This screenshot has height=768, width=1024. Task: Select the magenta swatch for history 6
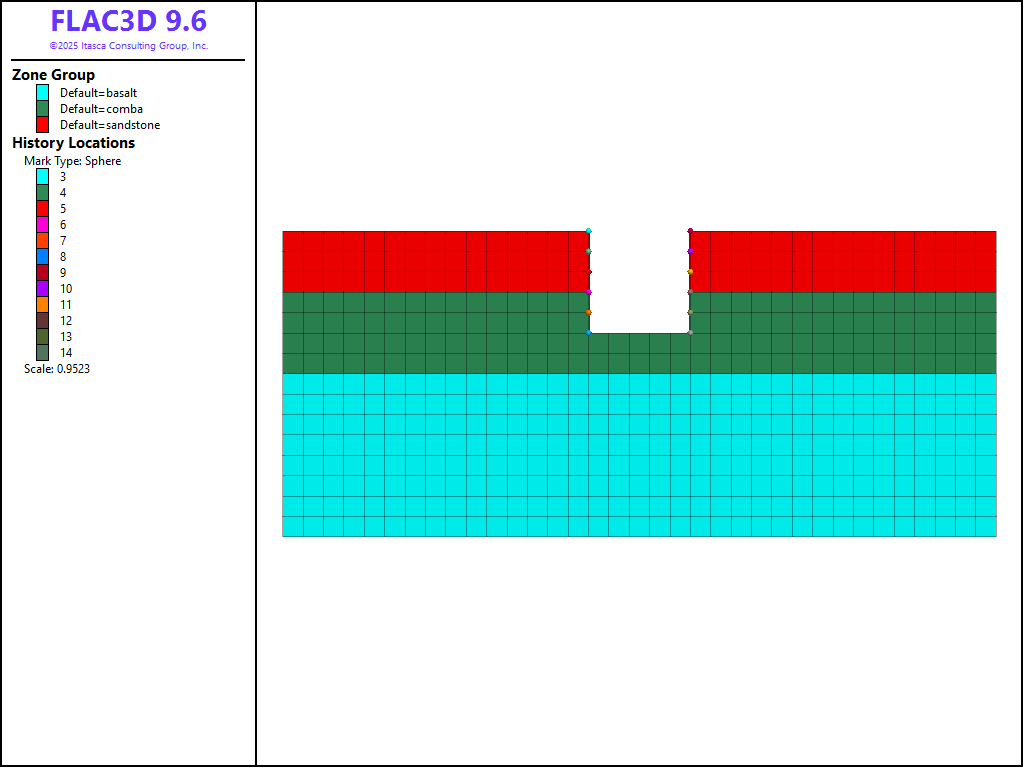pyautogui.click(x=43, y=225)
